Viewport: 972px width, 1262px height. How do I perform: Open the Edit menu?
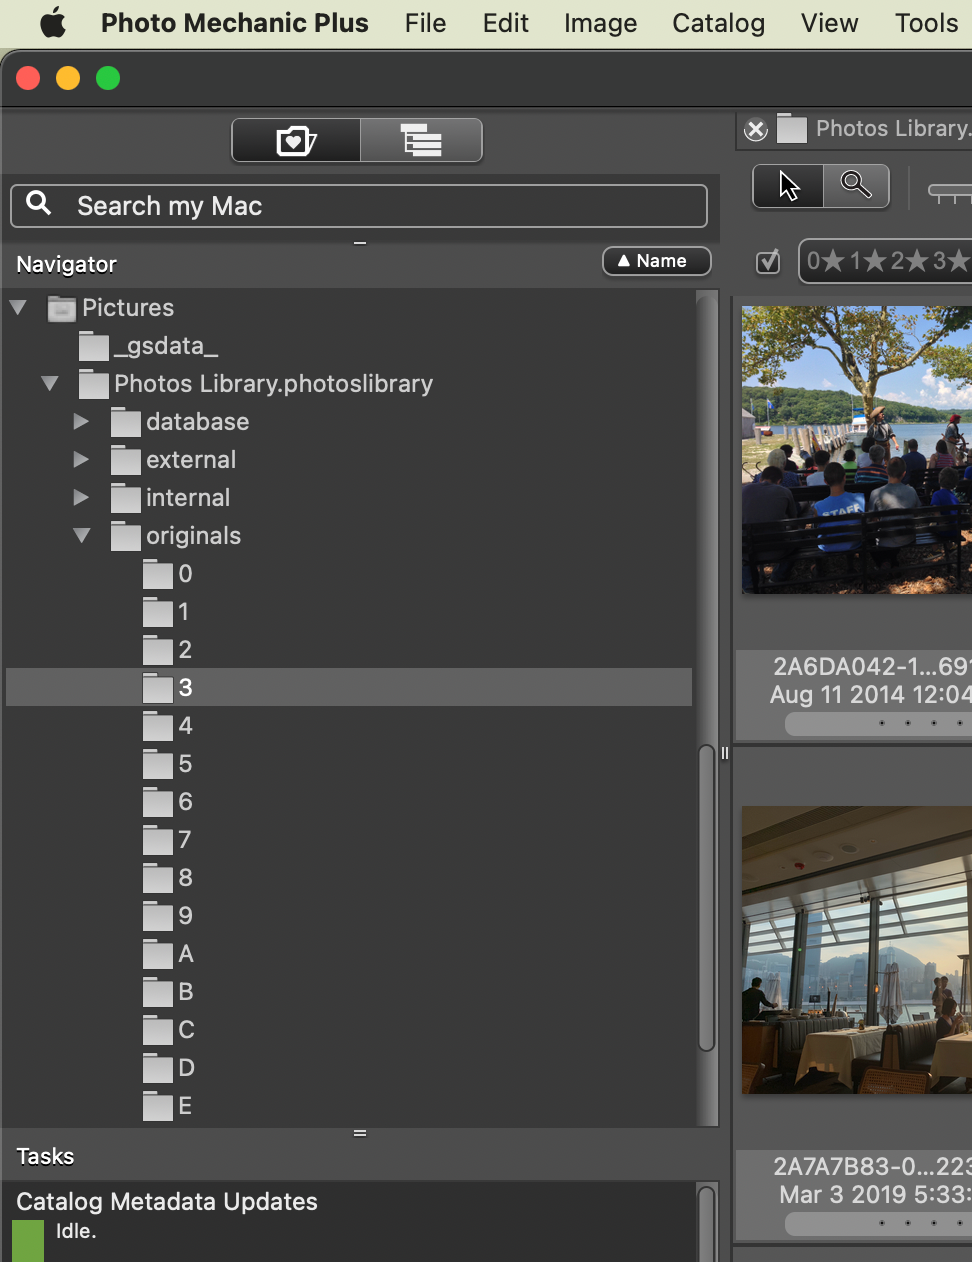click(505, 23)
